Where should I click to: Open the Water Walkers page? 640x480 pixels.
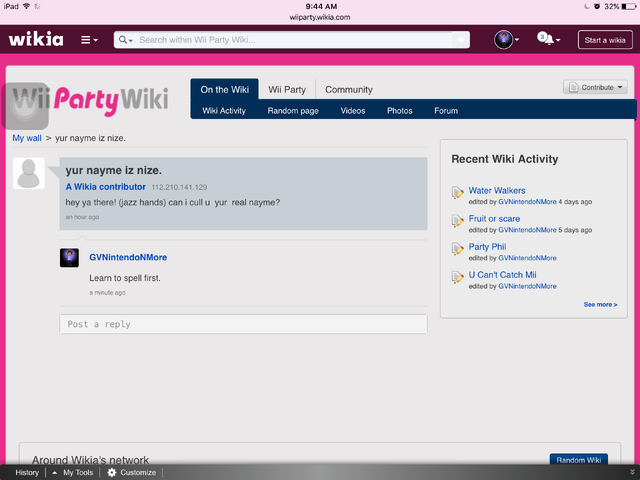[497, 190]
